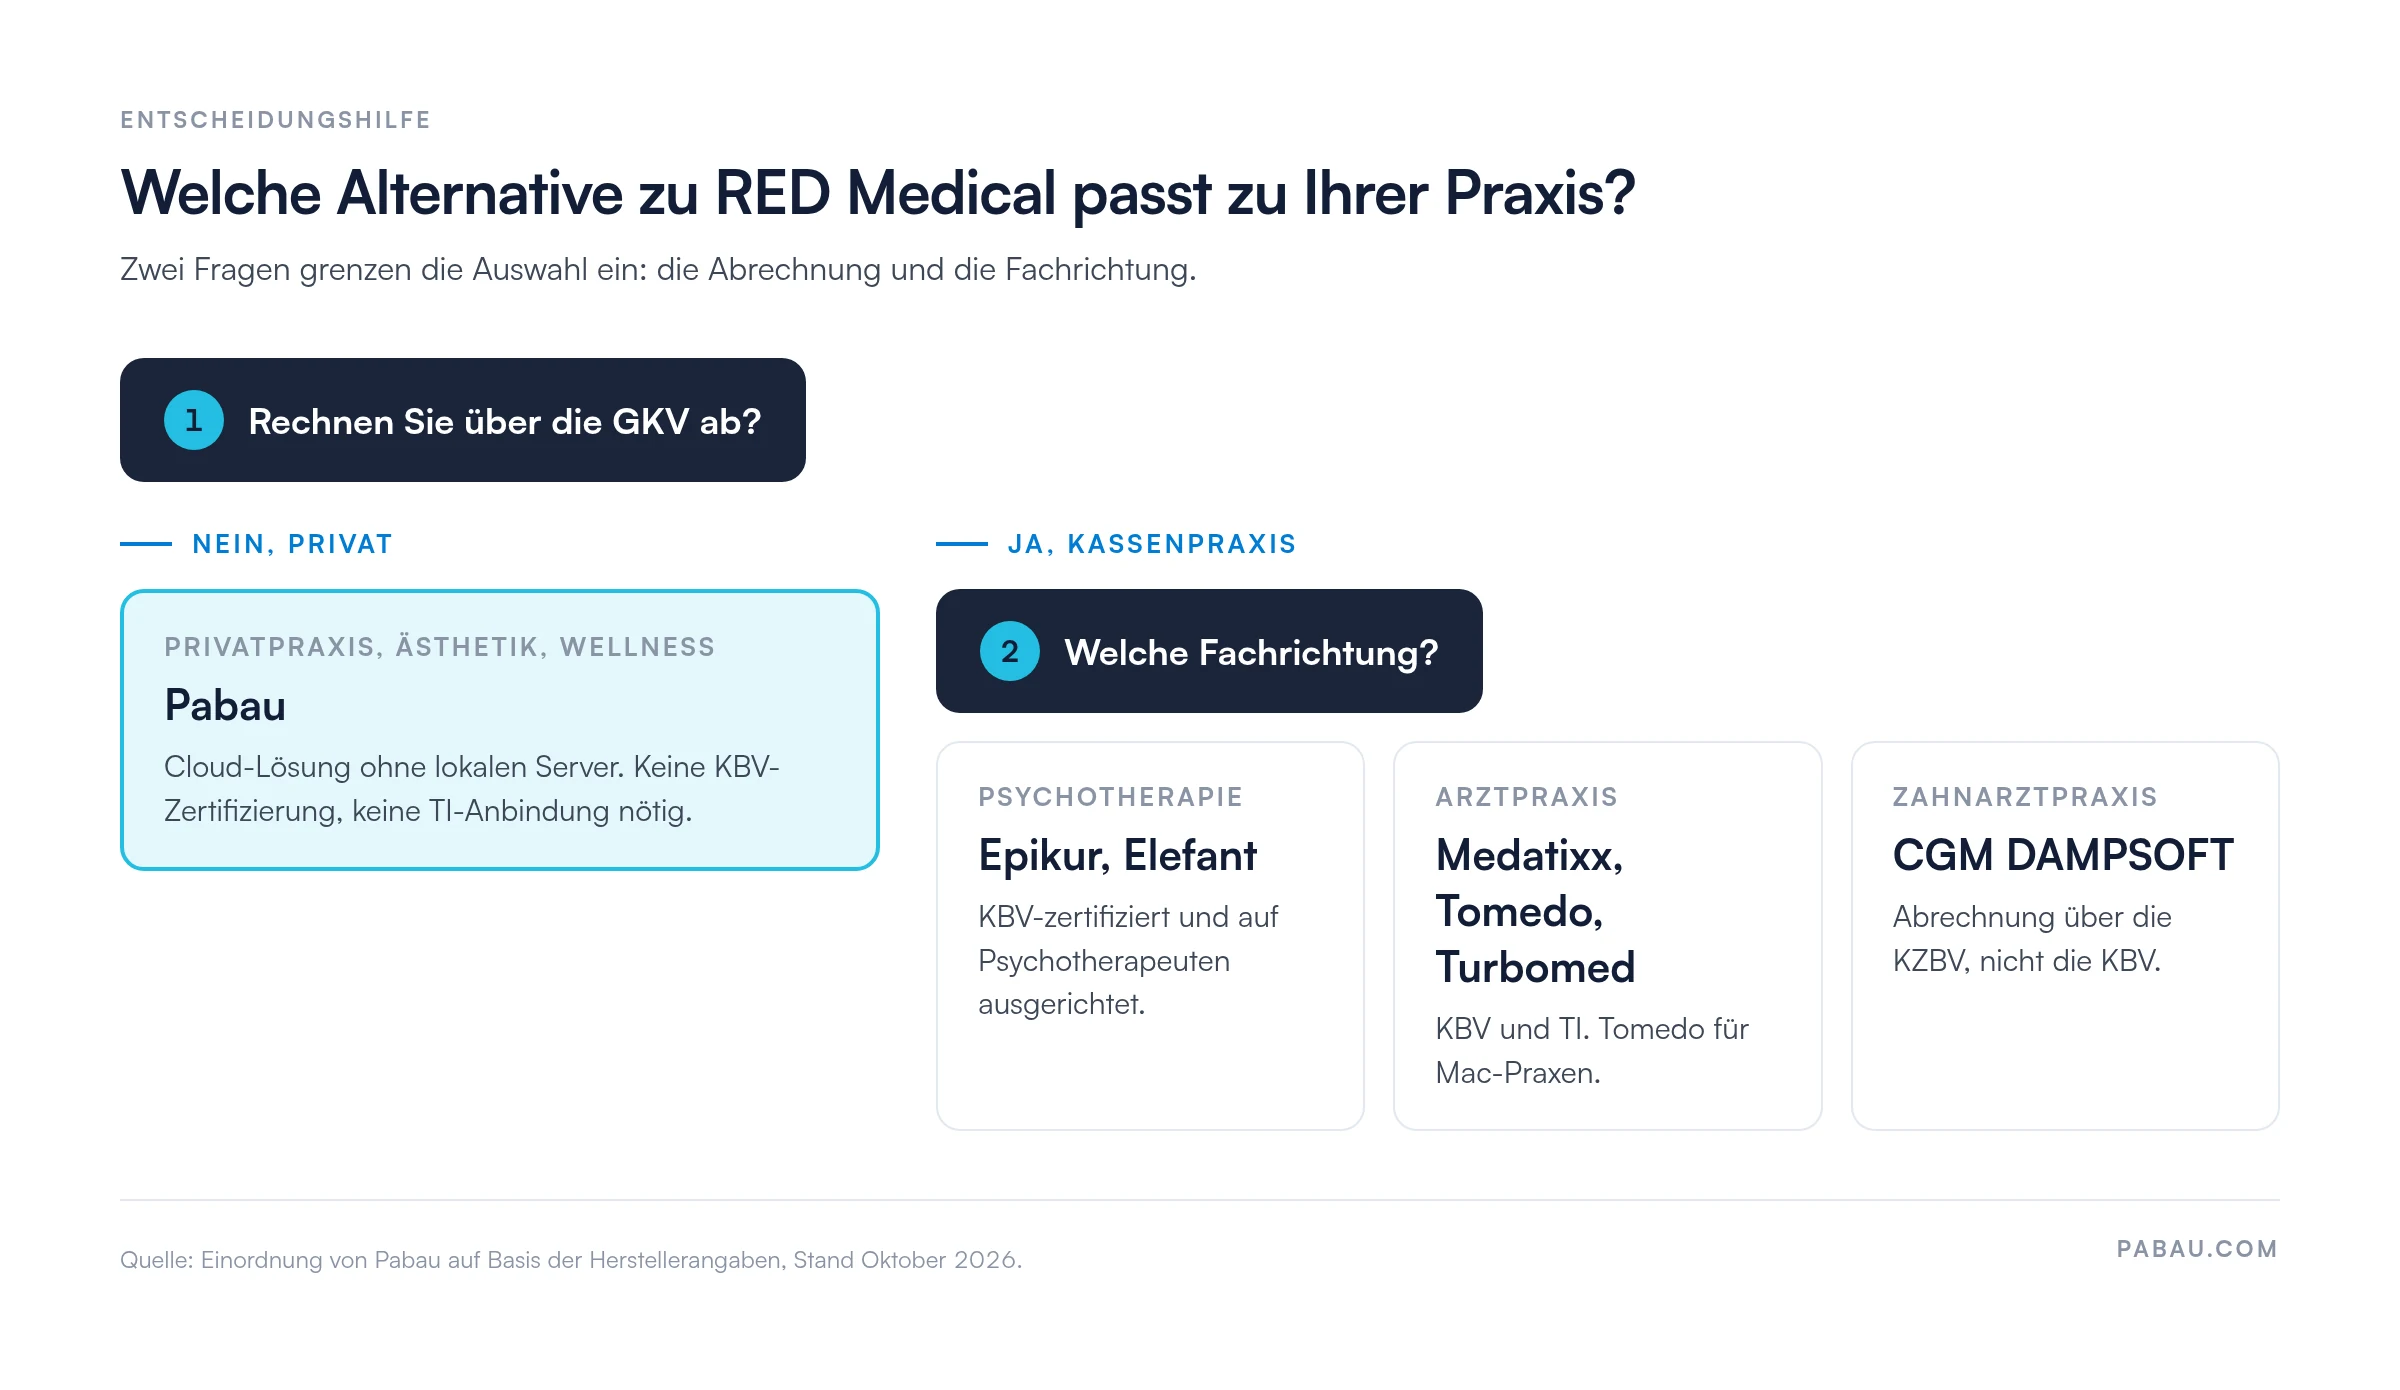
Task: Open the Pabau recommendation card
Action: click(x=500, y=730)
